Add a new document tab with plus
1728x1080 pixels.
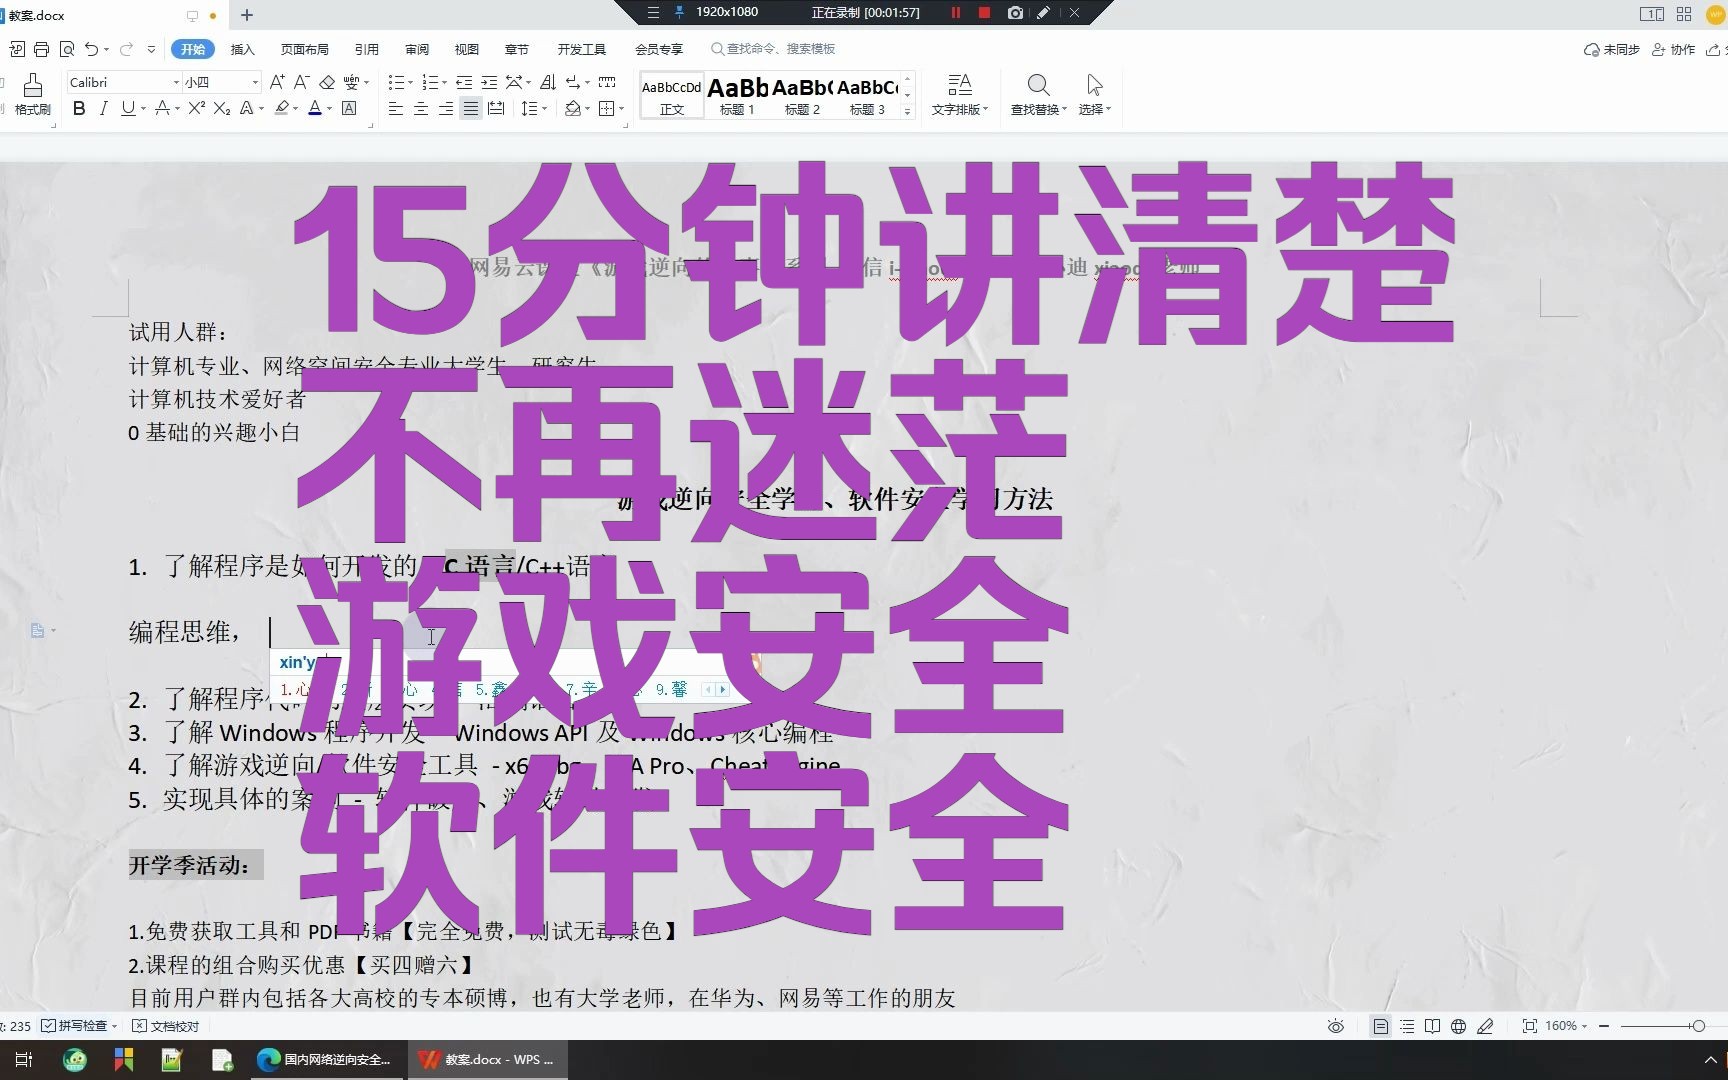[247, 14]
